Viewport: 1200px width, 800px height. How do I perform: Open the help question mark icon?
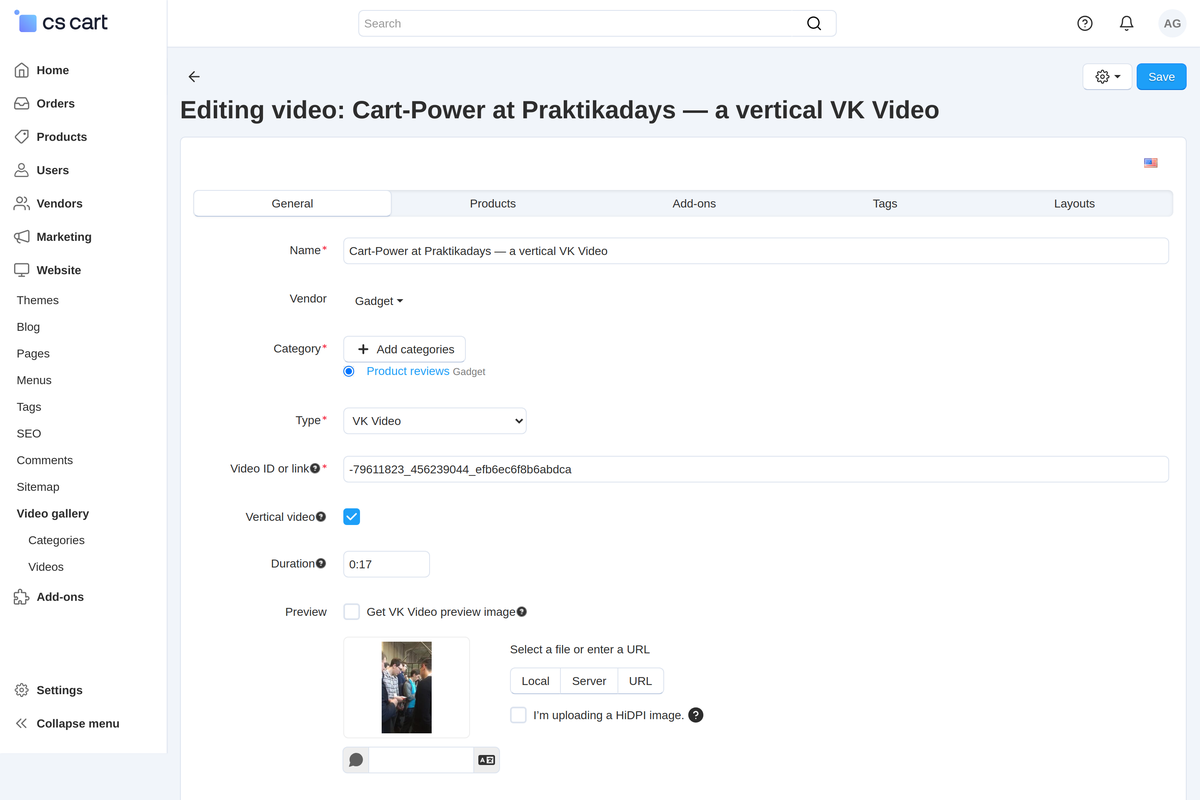(1085, 23)
